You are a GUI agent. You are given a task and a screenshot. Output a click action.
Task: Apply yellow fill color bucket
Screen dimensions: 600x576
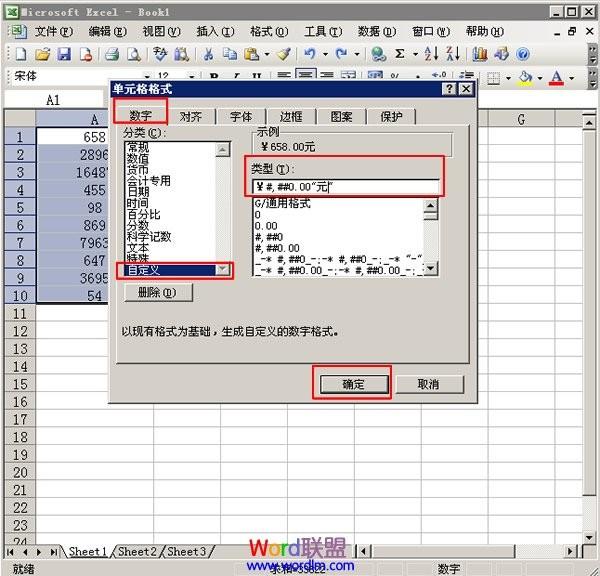(525, 78)
